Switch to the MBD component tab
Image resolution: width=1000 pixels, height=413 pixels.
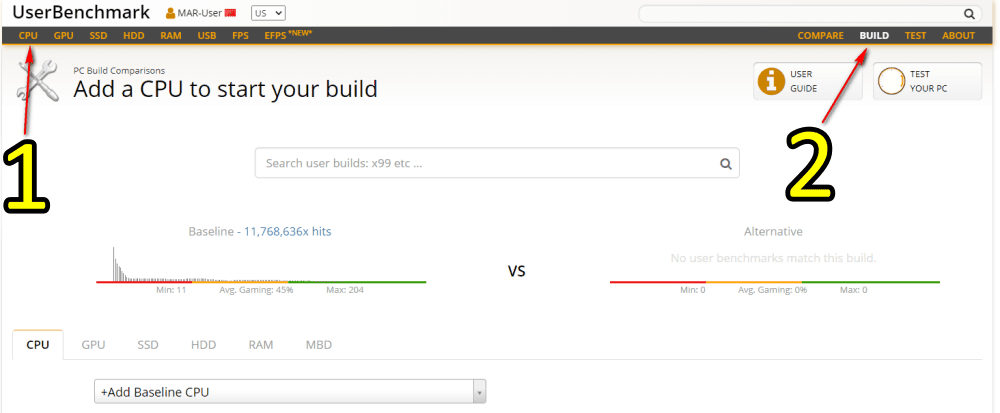[318, 345]
